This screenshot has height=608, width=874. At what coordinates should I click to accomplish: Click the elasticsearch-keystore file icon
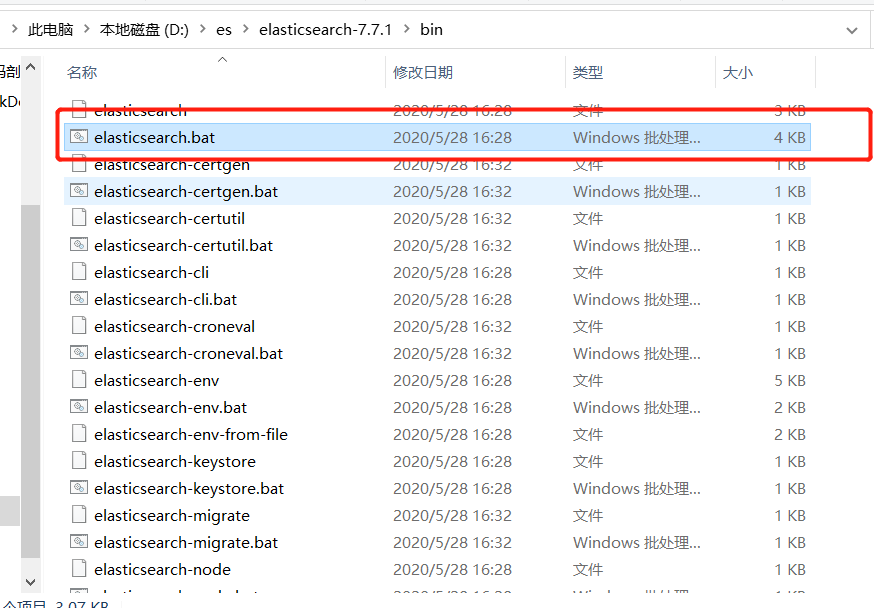(x=79, y=461)
